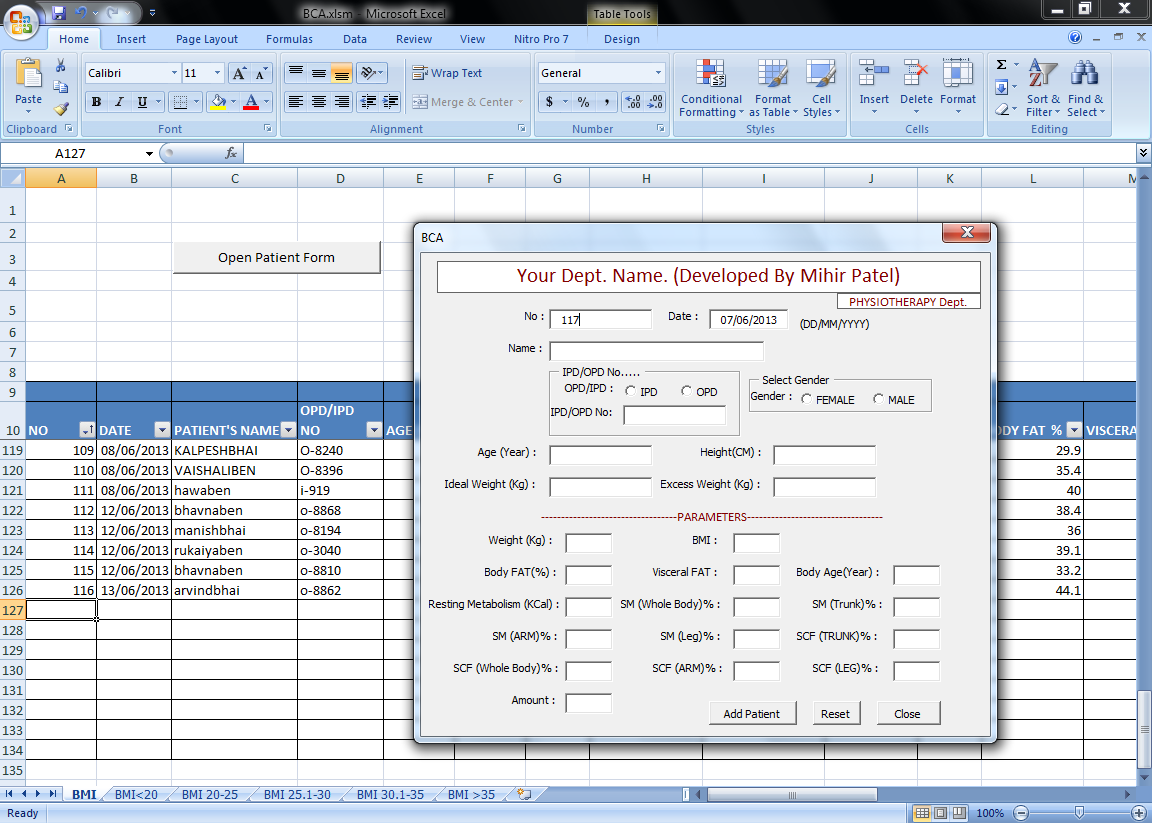Increase font size with grow font icon
This screenshot has width=1152, height=823.
(x=239, y=73)
